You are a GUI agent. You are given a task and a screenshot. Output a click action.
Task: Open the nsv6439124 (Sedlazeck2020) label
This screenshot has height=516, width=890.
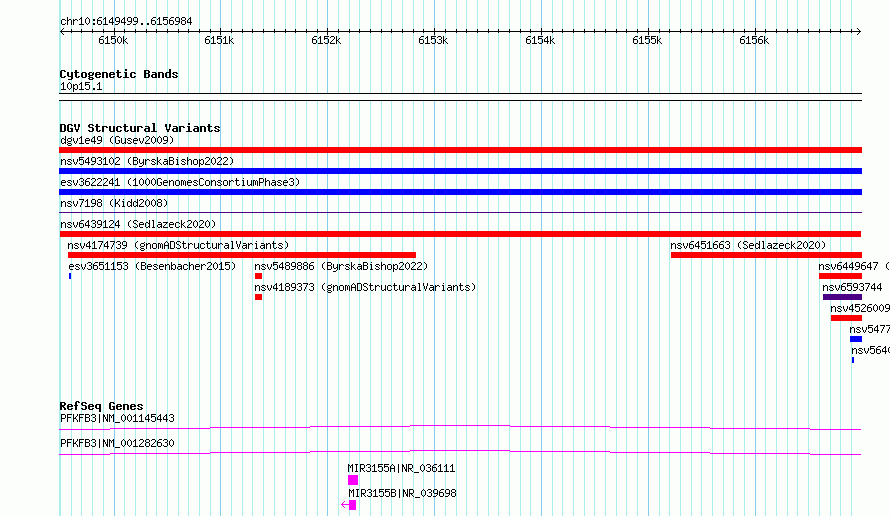[x=138, y=224]
